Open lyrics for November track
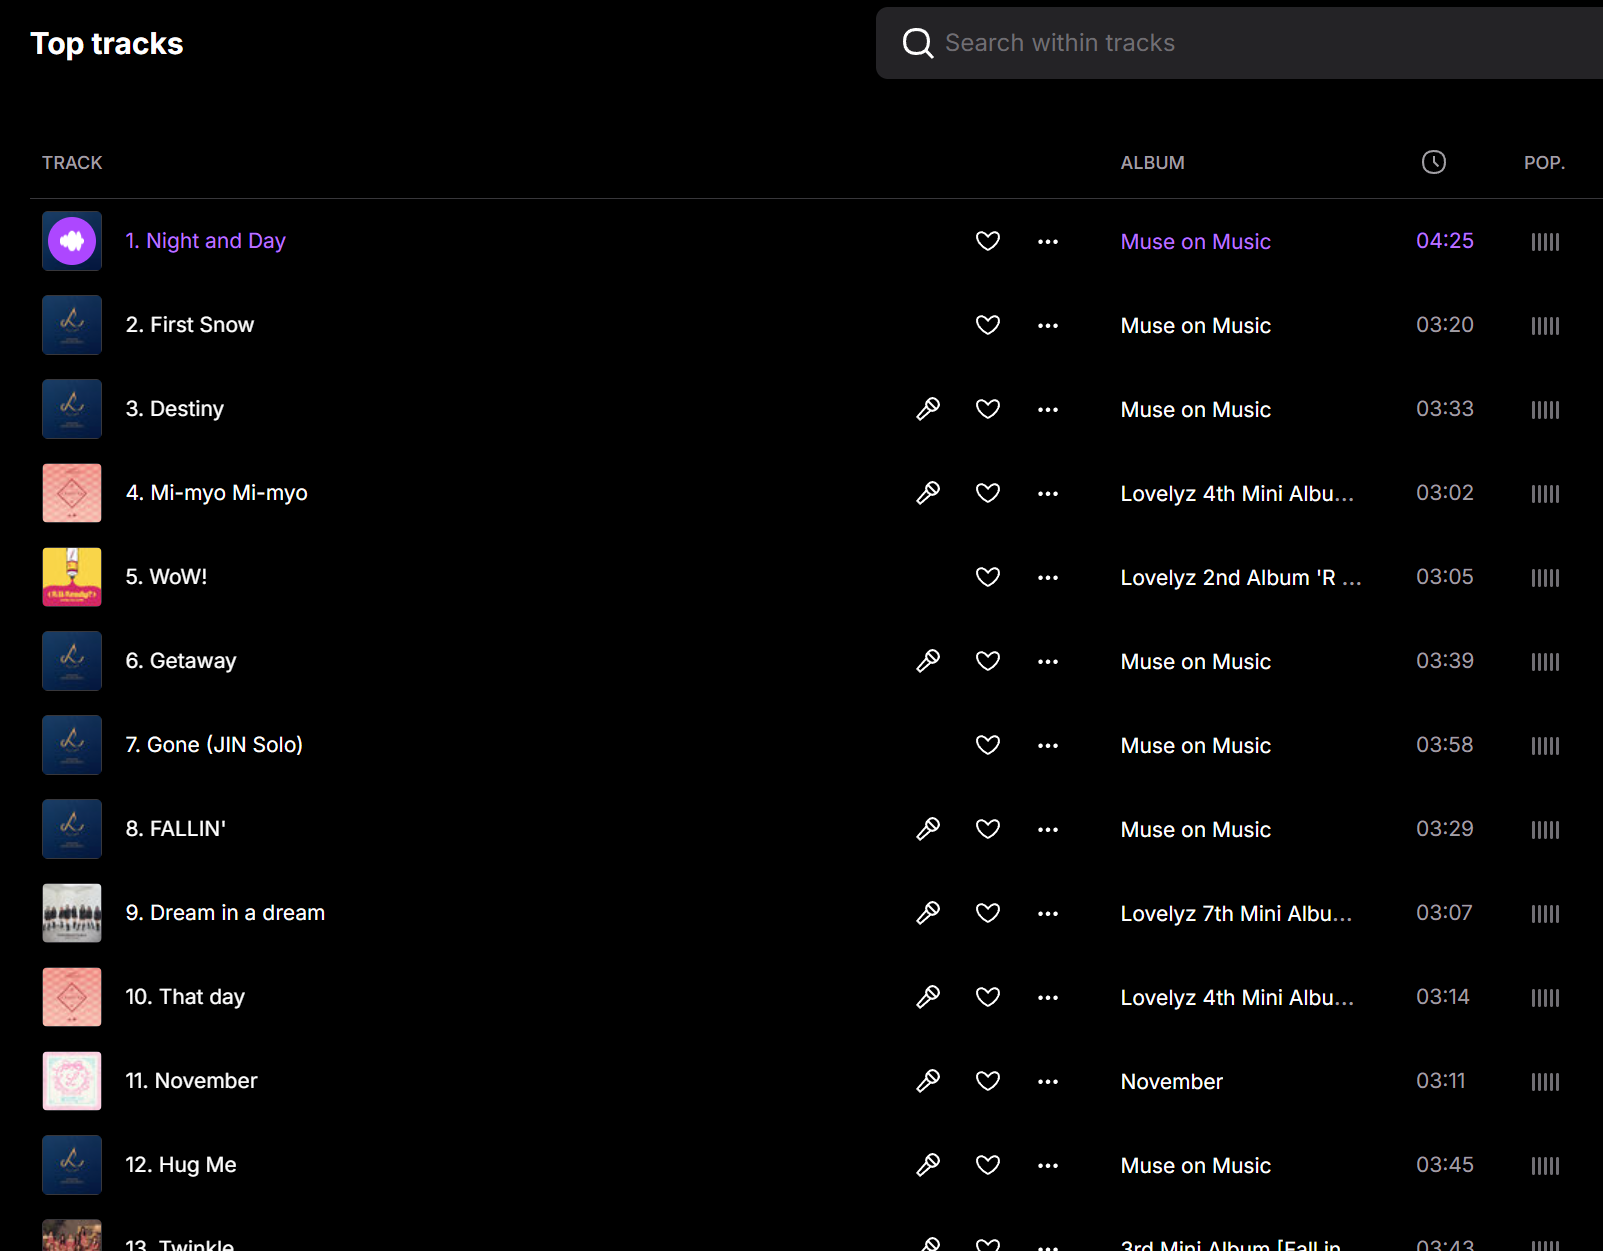This screenshot has width=1603, height=1251. [x=928, y=1081]
